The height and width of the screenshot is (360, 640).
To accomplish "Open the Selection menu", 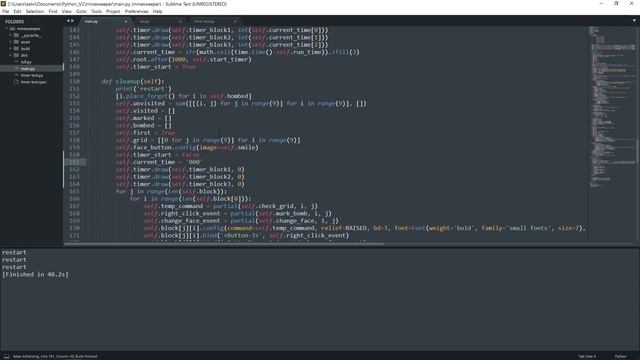I will click(35, 11).
